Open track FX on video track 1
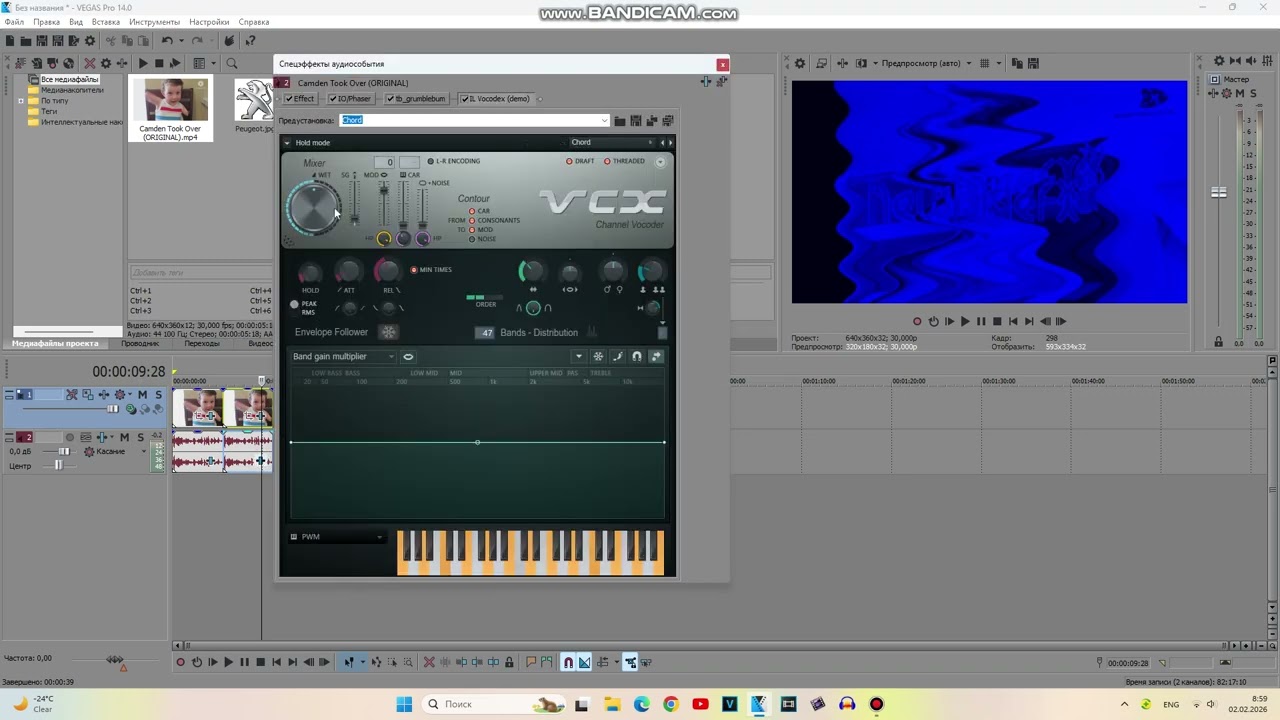This screenshot has width=1280, height=720. (104, 395)
